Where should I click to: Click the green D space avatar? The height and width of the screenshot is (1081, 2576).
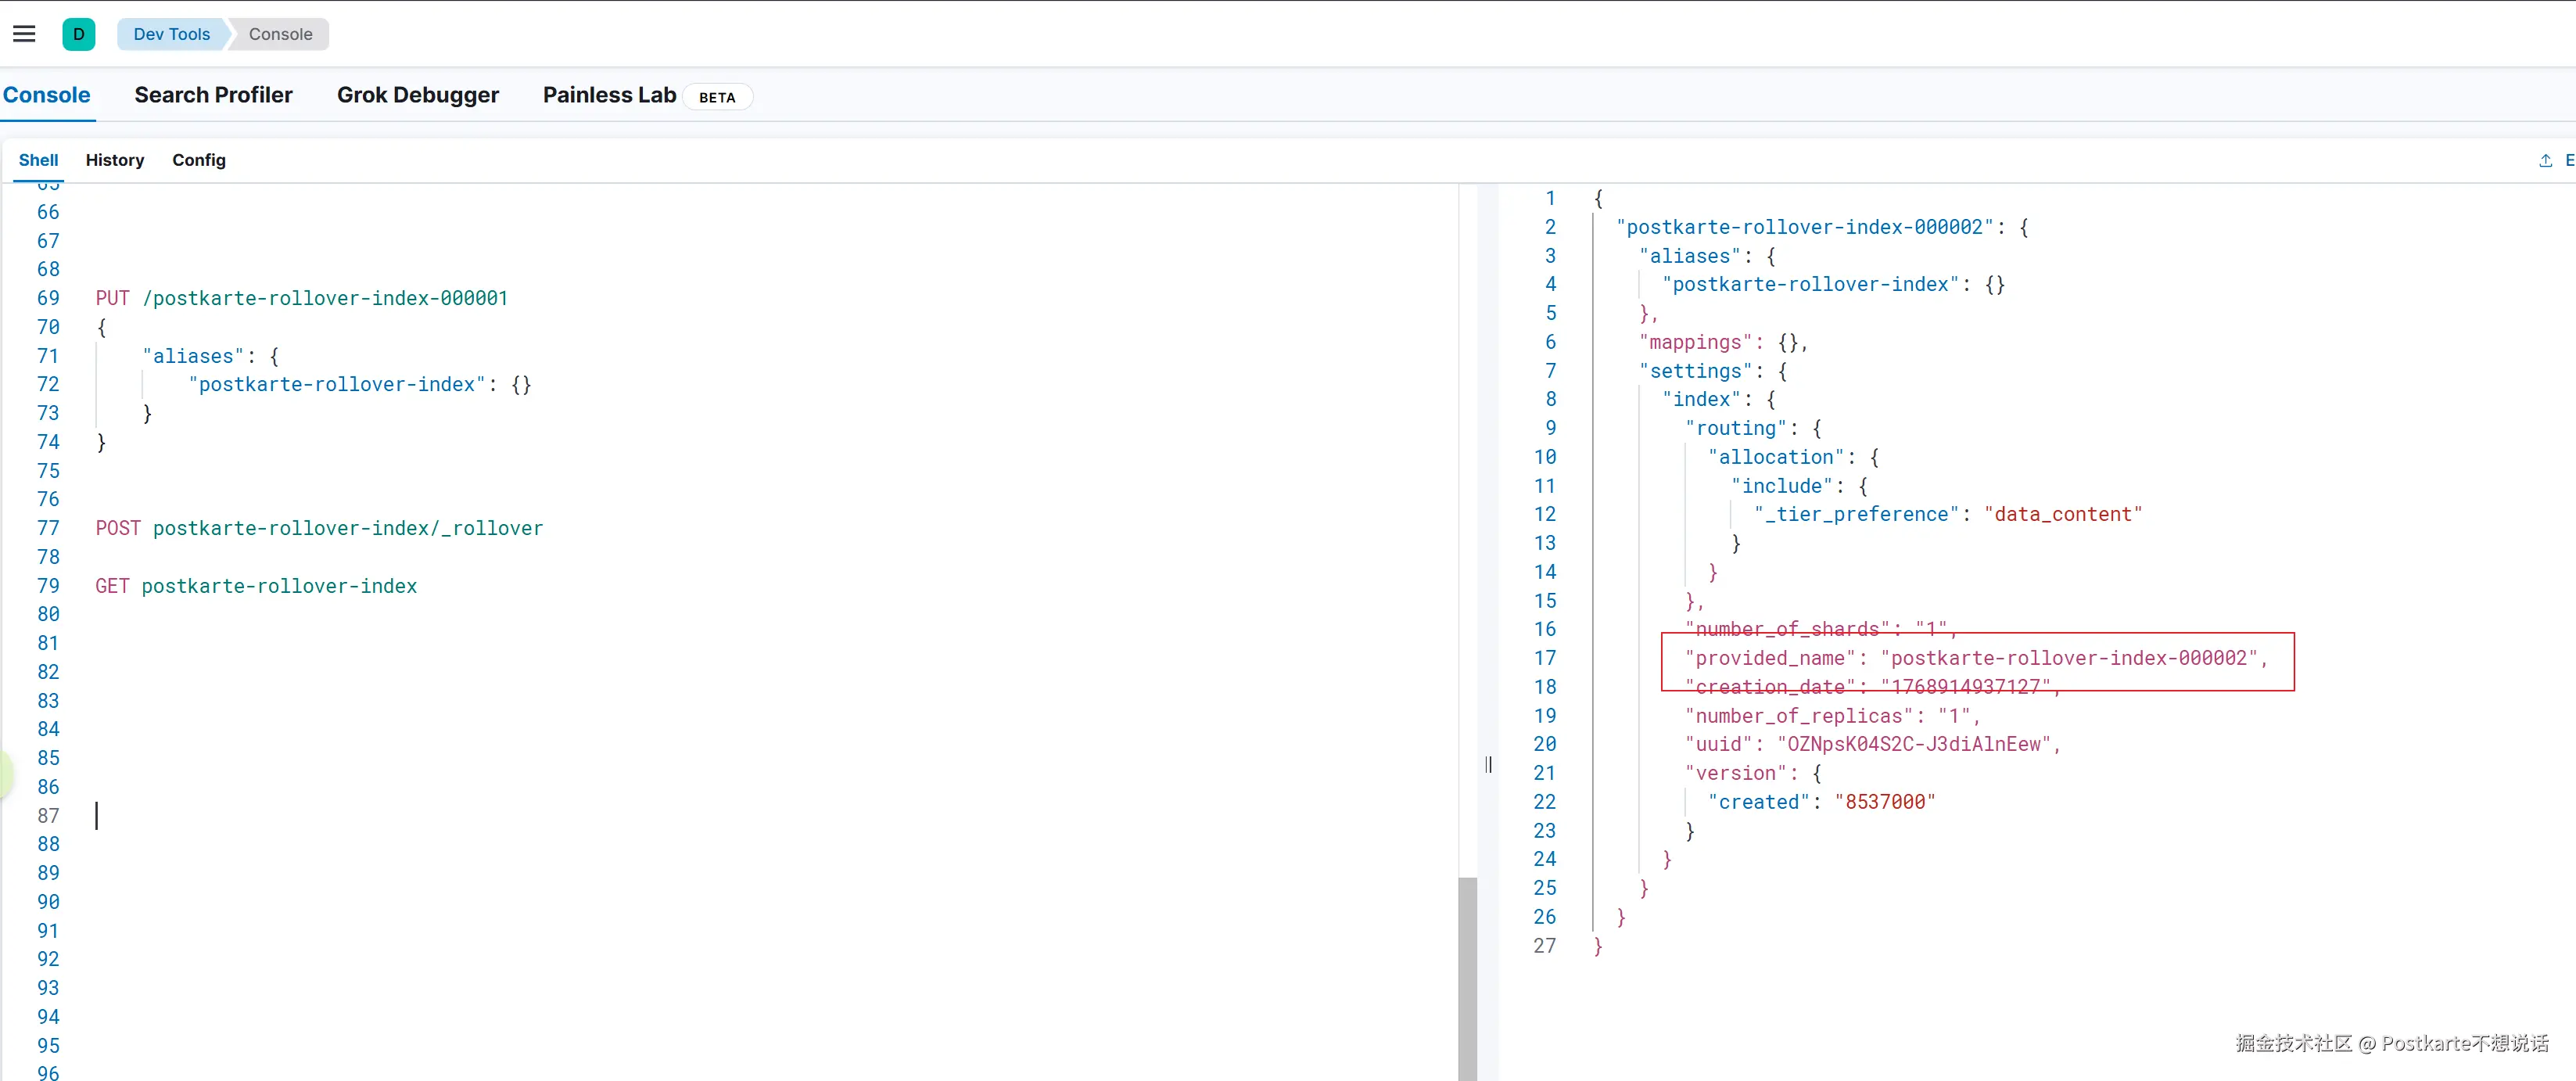pyautogui.click(x=78, y=34)
